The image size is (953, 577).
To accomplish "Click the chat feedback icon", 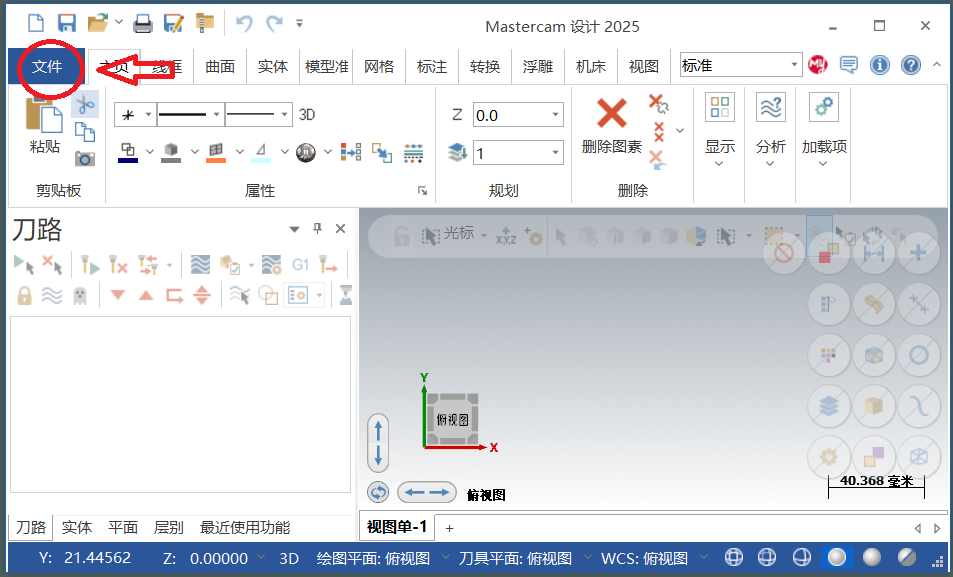I will tap(848, 64).
